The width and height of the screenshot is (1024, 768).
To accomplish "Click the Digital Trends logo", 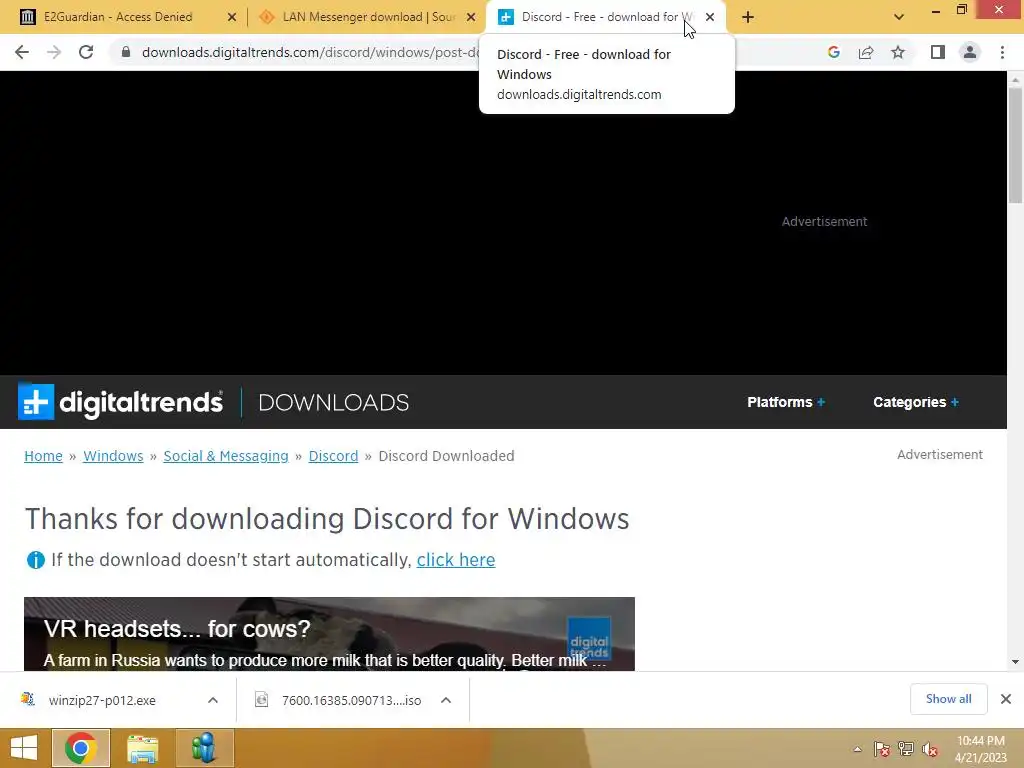I will coord(120,402).
